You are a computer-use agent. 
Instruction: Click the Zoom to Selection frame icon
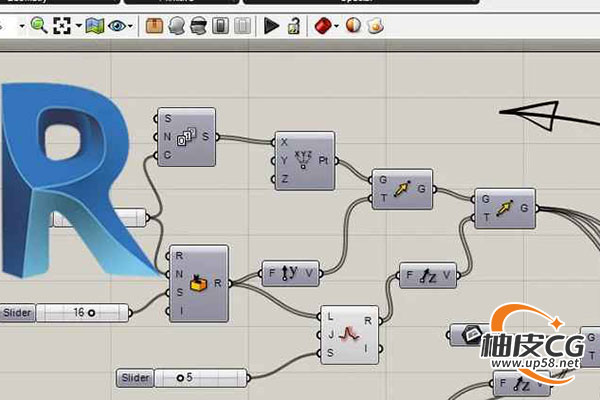[x=62, y=26]
